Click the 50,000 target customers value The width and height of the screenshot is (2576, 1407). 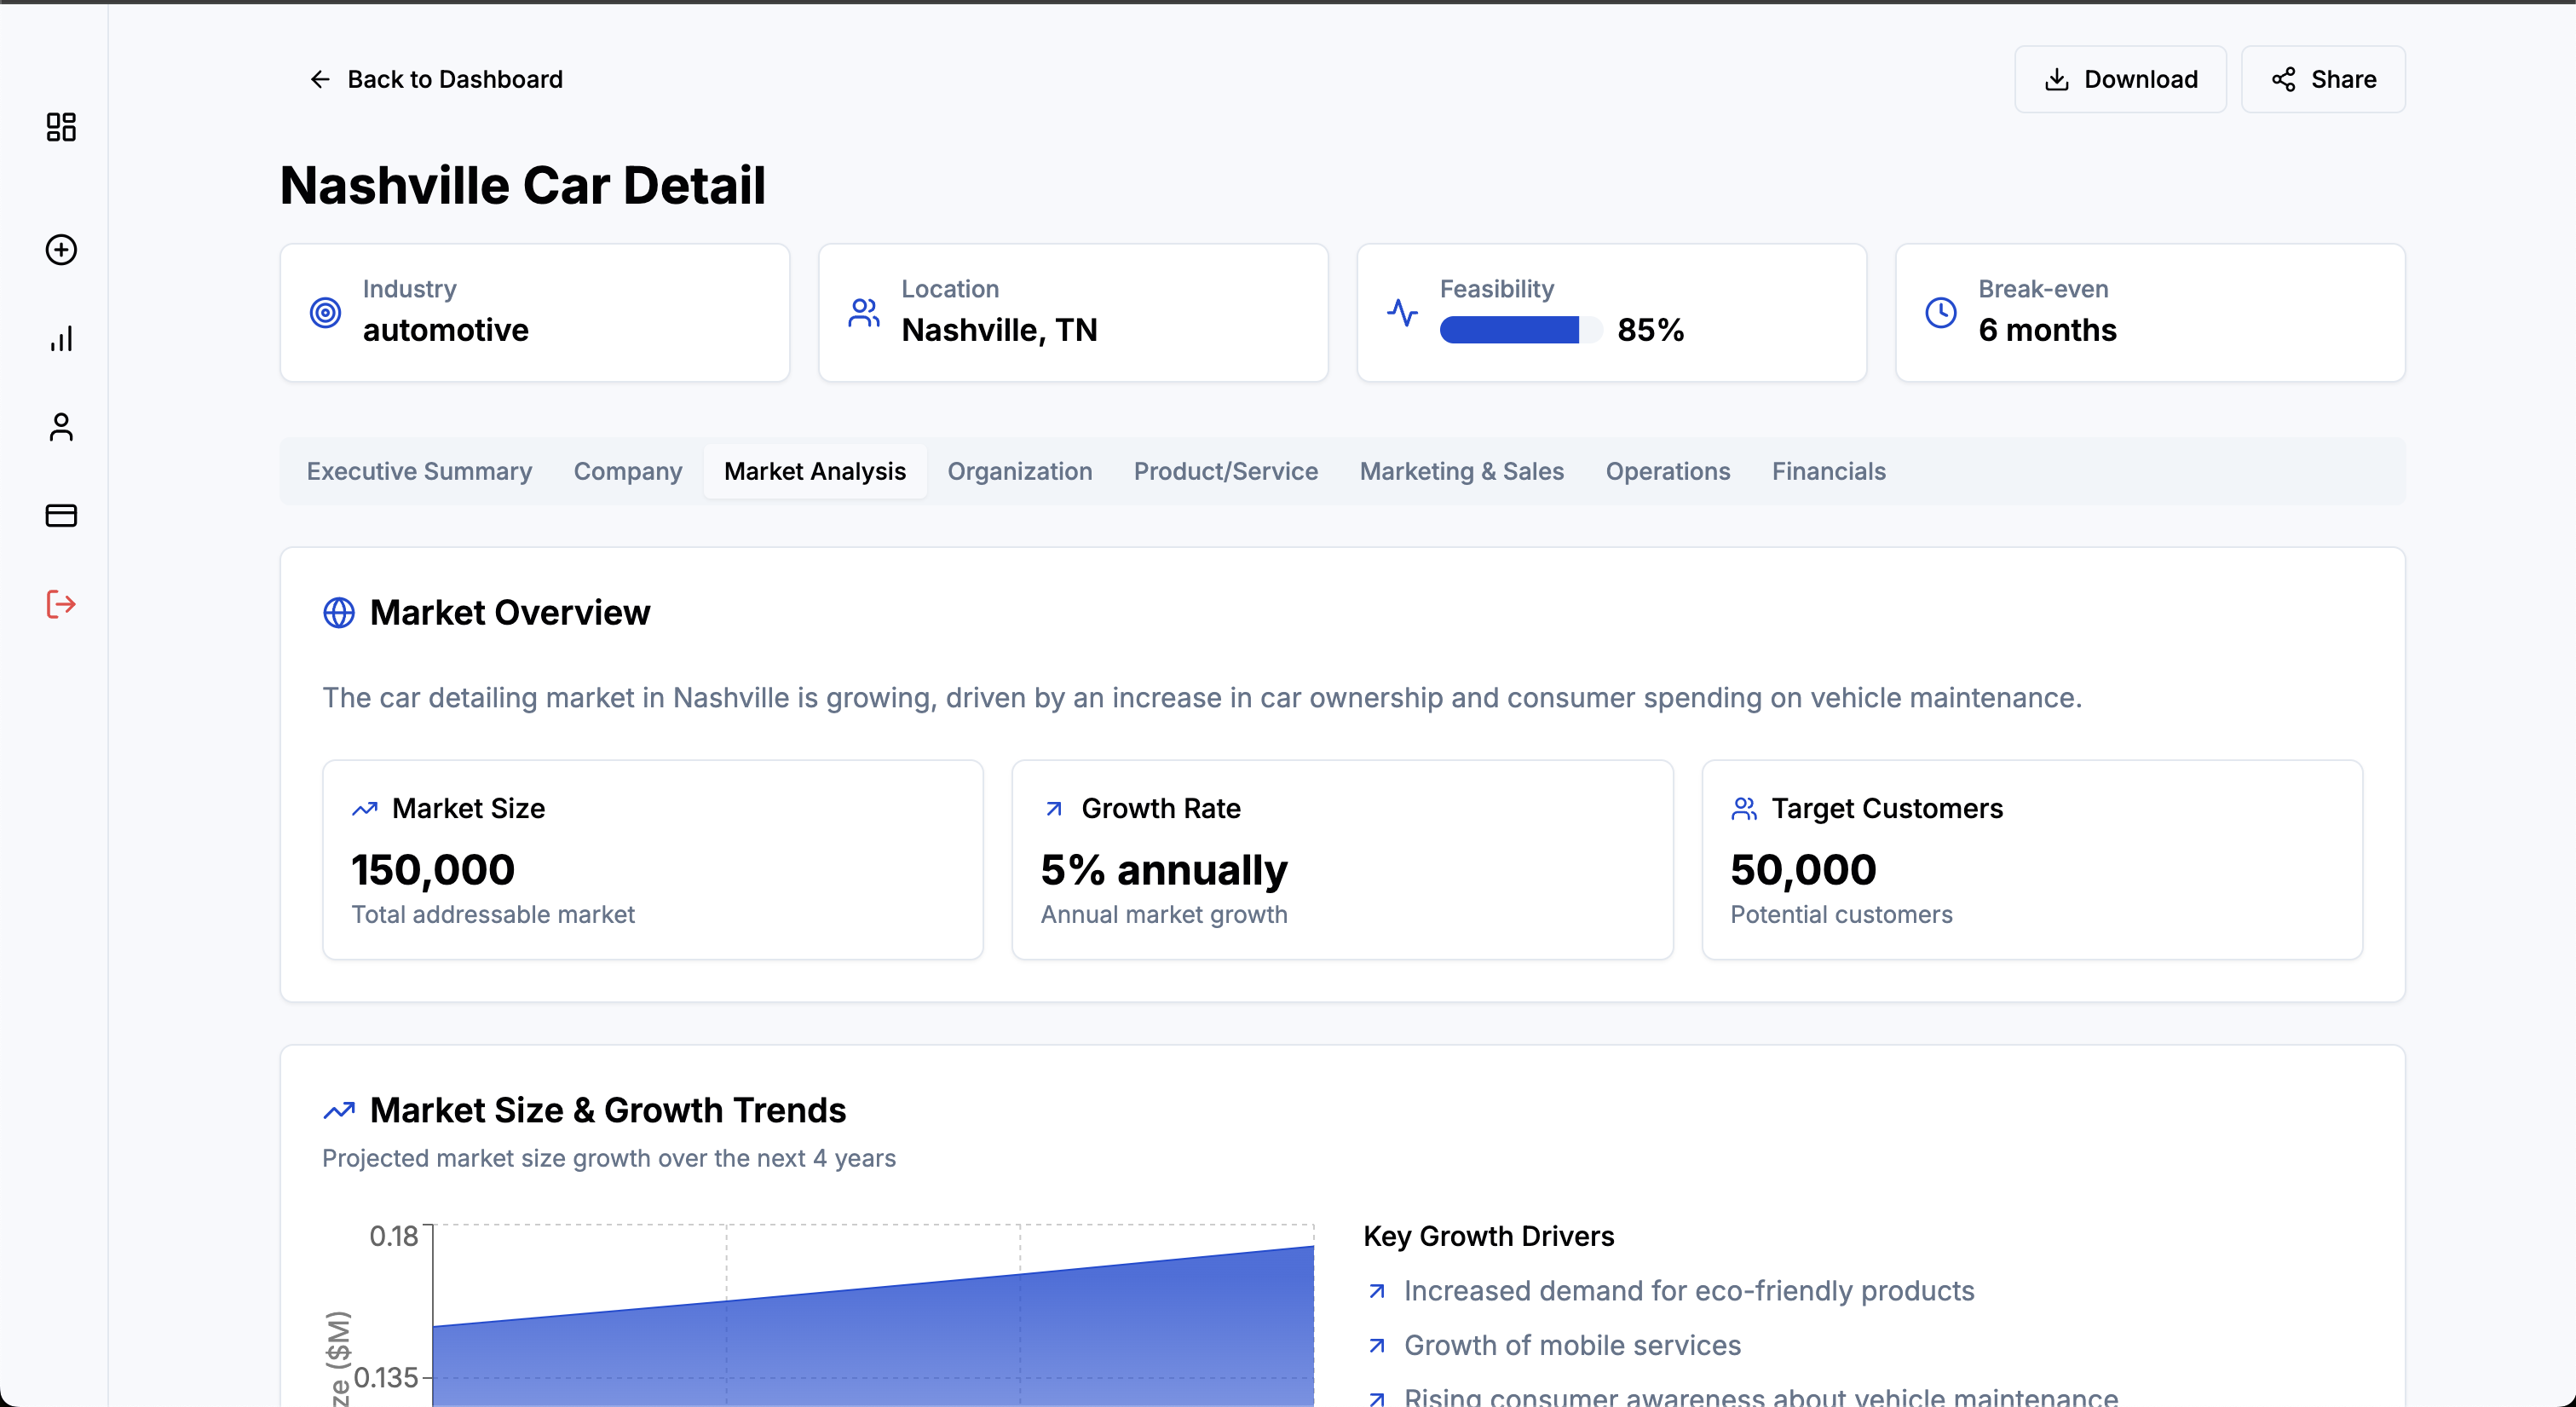coord(1804,870)
